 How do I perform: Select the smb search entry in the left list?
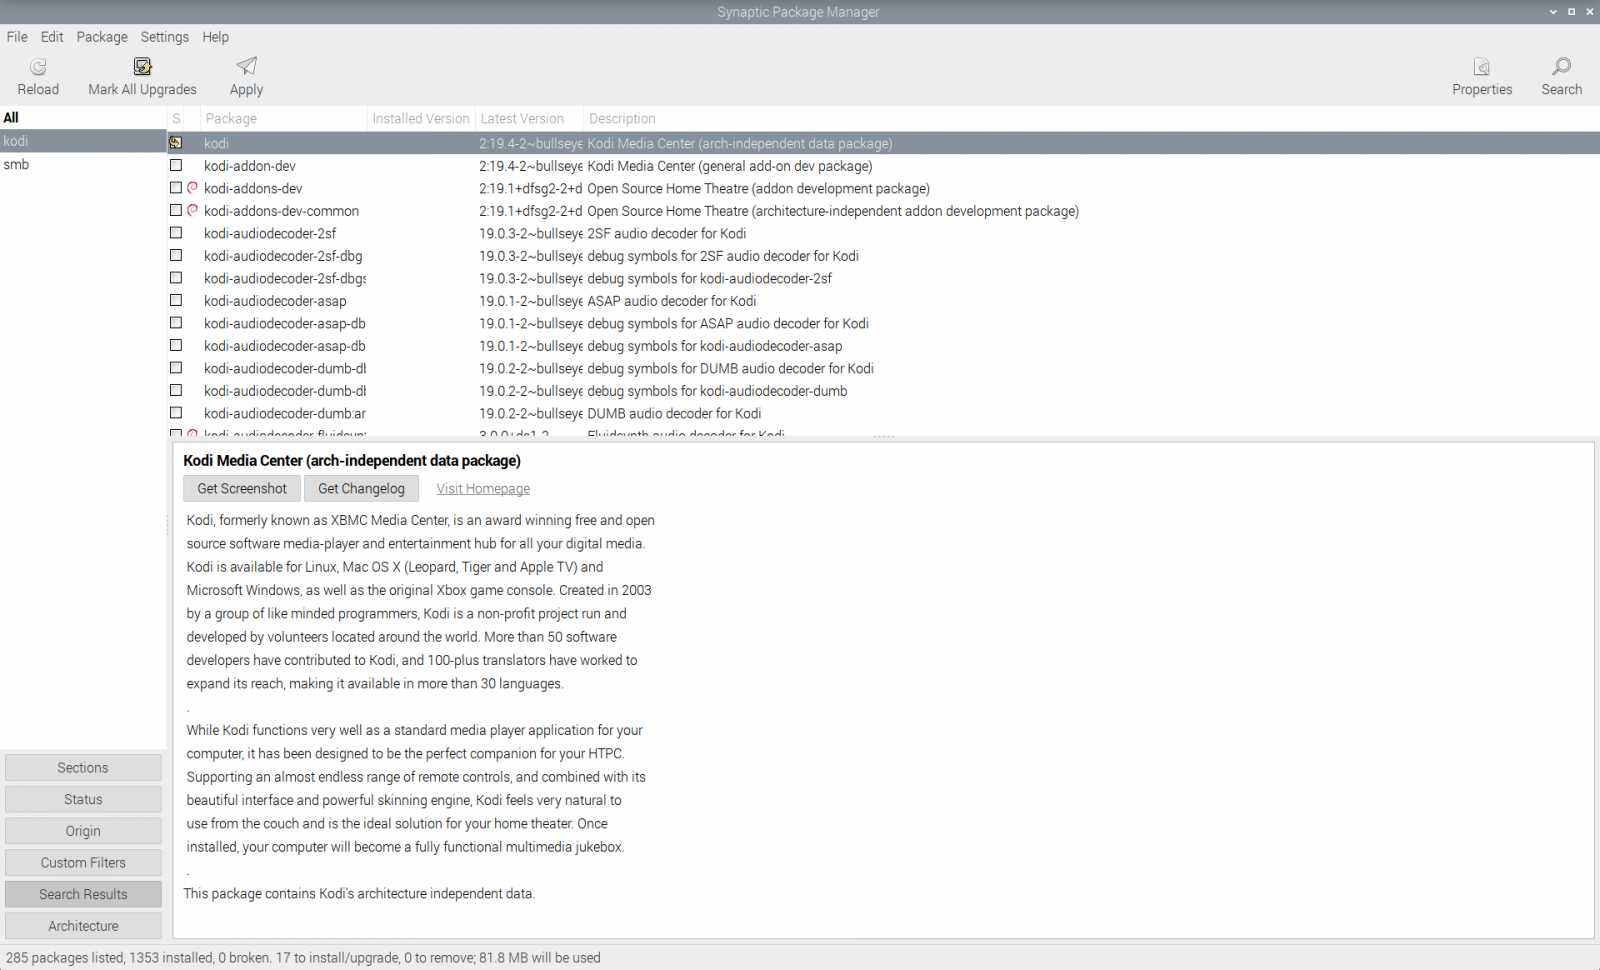(82, 164)
